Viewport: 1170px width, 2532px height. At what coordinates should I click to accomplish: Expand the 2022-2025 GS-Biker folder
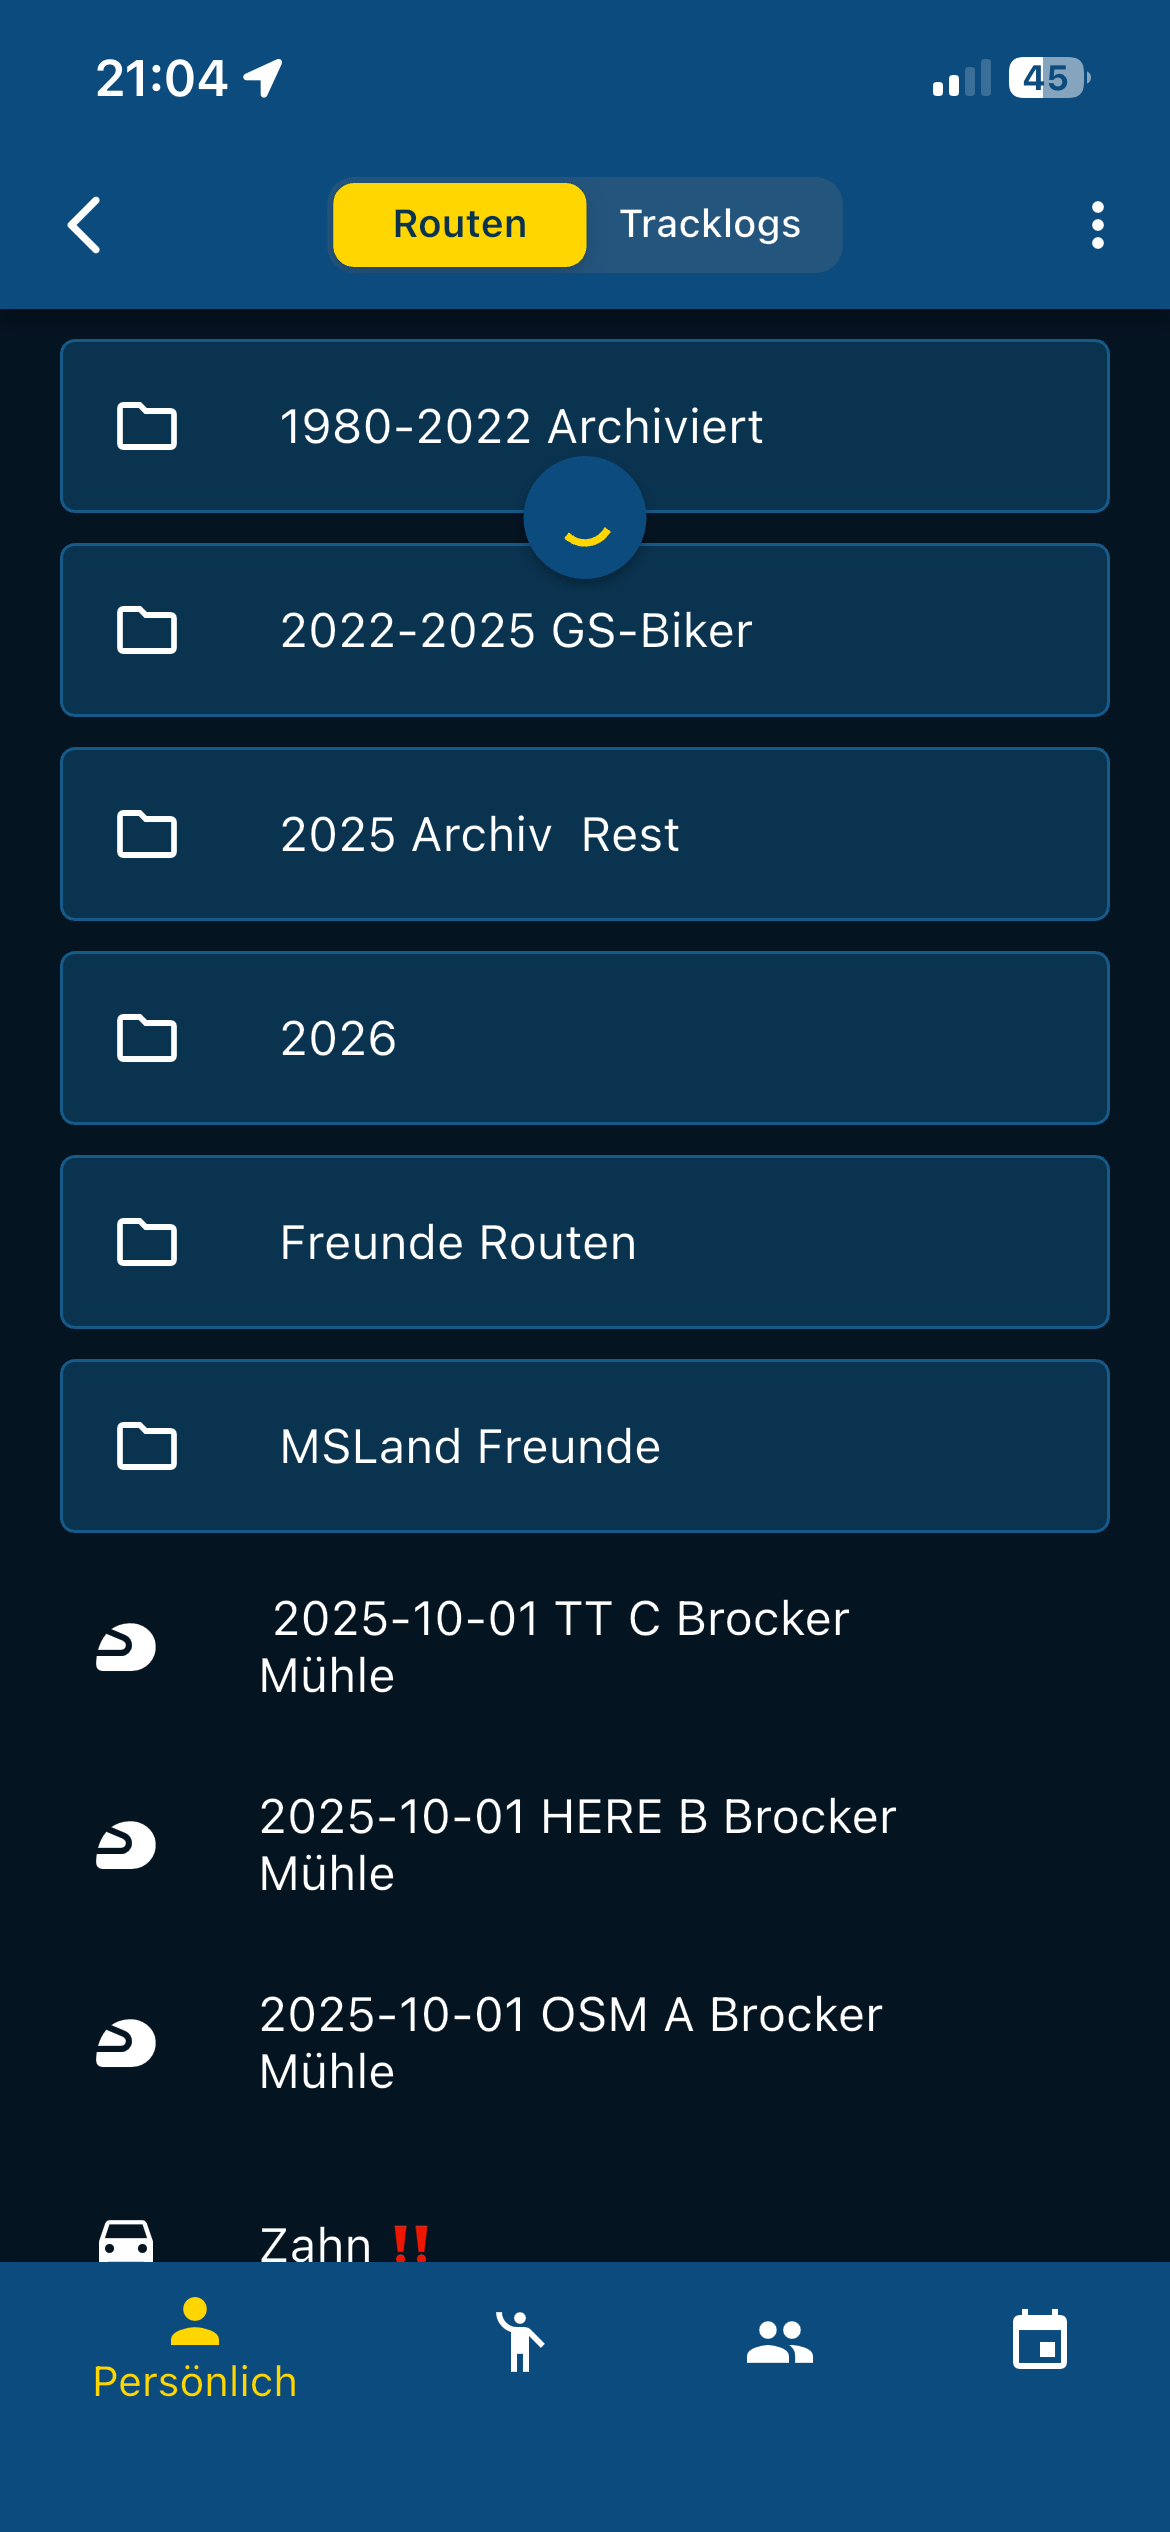pos(584,631)
